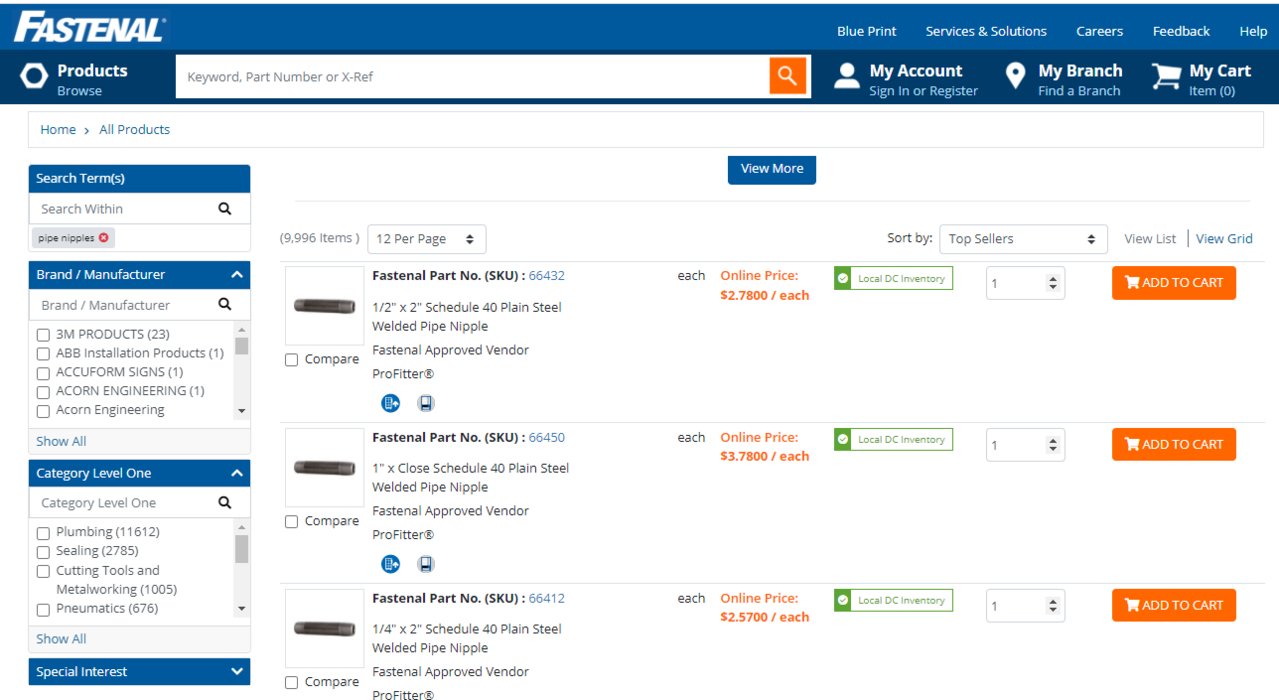Image resolution: width=1279 pixels, height=700 pixels.
Task: Click the Brand / Manufacturer search magnifier icon
Action: click(225, 305)
